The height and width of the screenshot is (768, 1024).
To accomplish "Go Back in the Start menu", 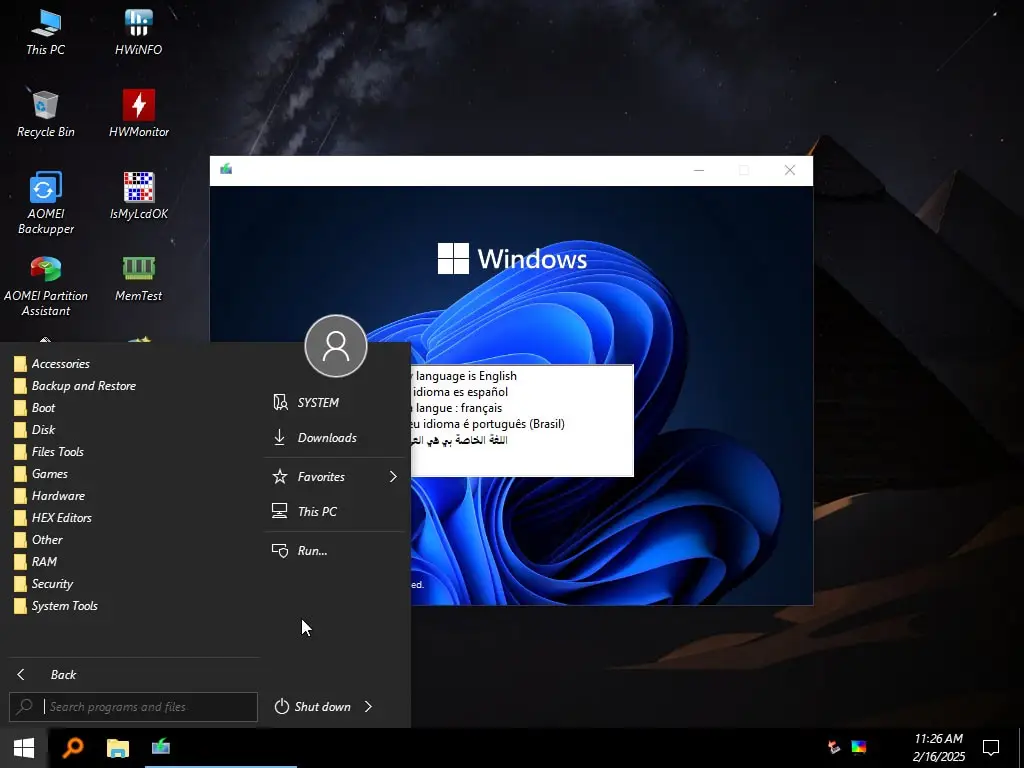I will (62, 675).
